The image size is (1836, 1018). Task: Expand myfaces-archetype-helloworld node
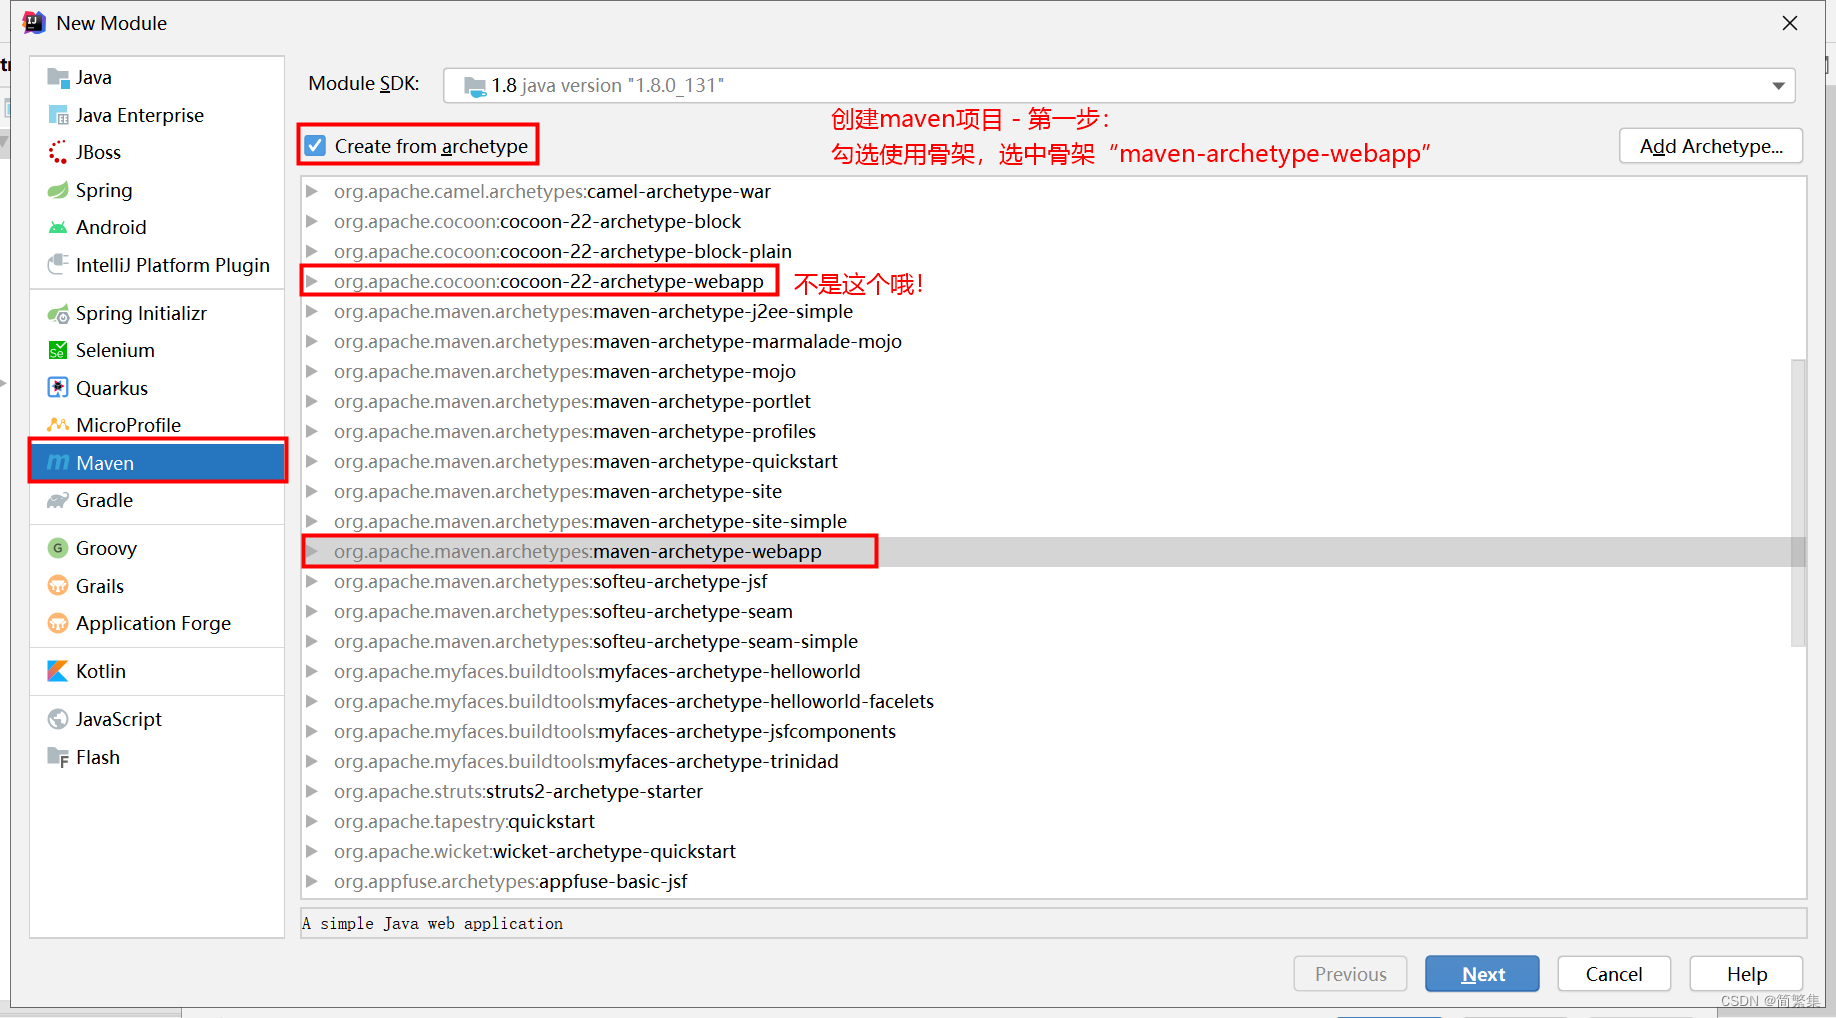pyautogui.click(x=312, y=671)
